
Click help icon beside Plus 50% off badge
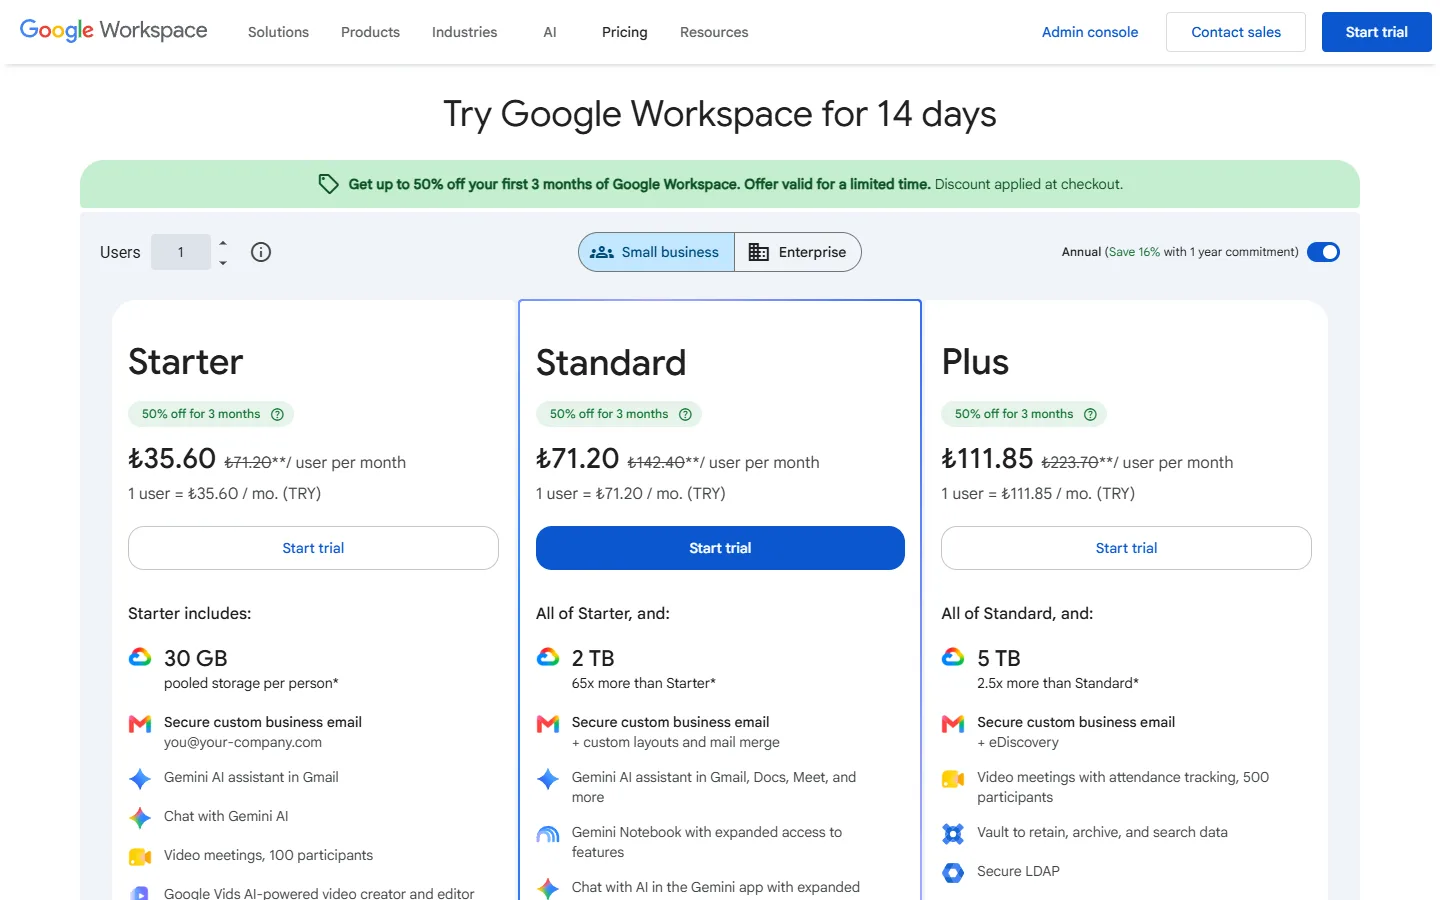pos(1091,414)
